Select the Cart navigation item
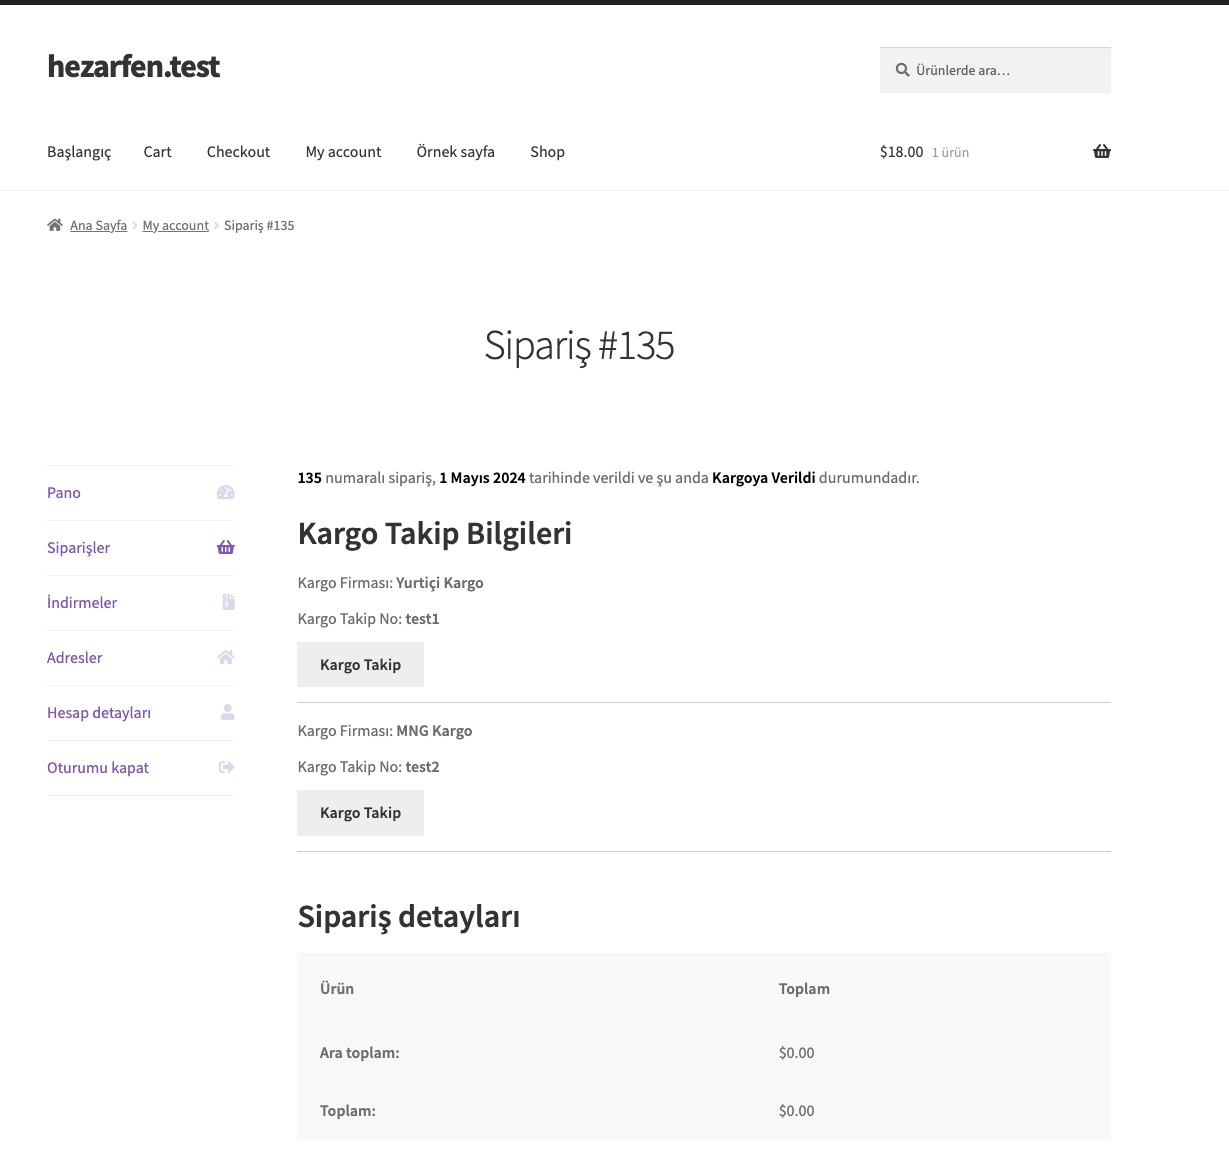The height and width of the screenshot is (1156, 1229). point(157,152)
